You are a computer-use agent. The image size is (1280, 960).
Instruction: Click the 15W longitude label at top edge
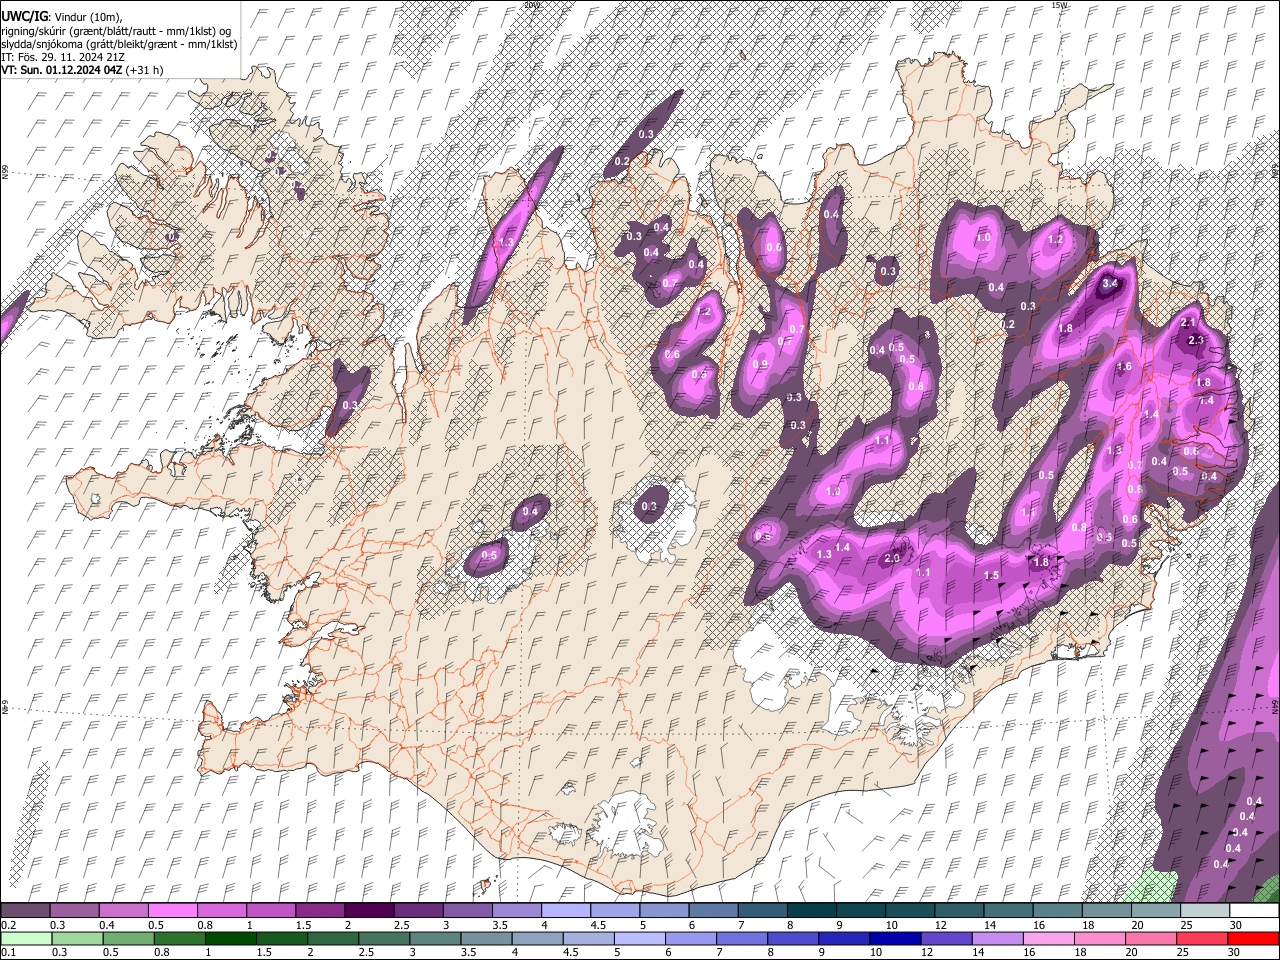[x=1060, y=5]
